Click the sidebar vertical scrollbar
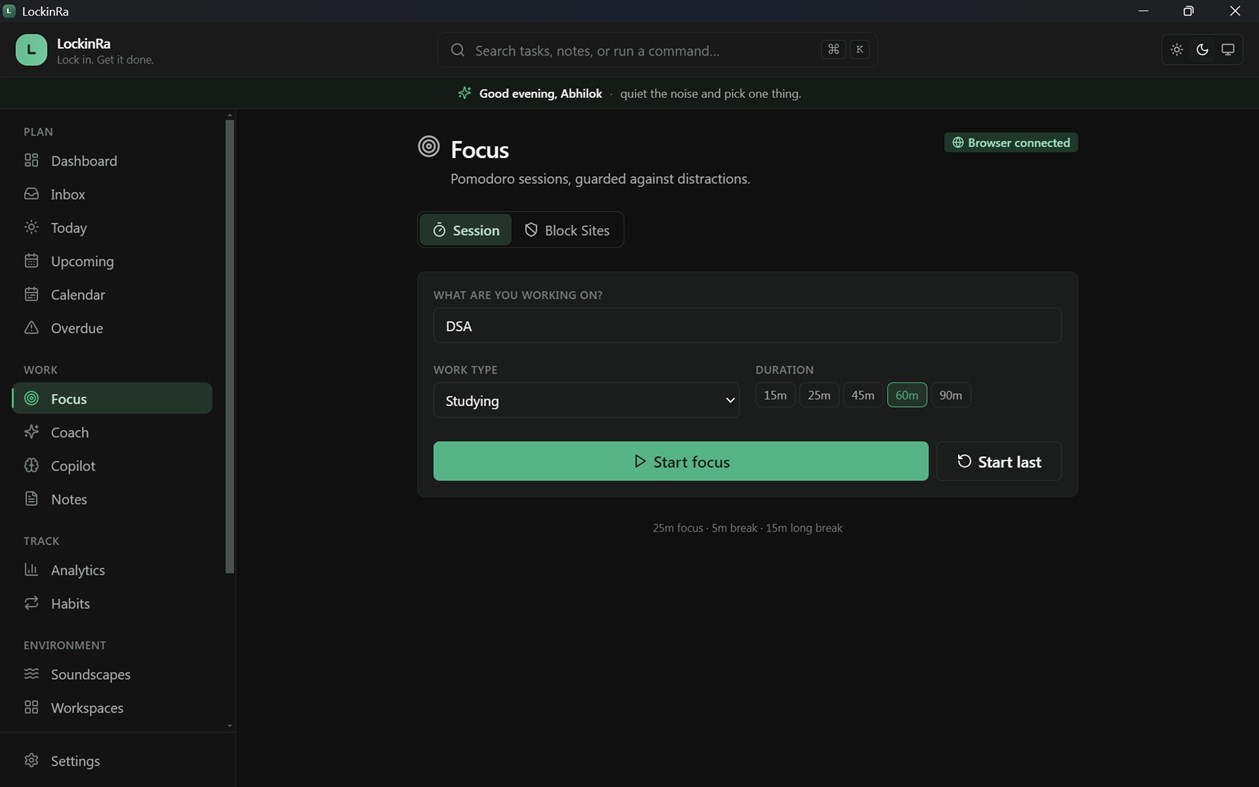 [x=229, y=346]
